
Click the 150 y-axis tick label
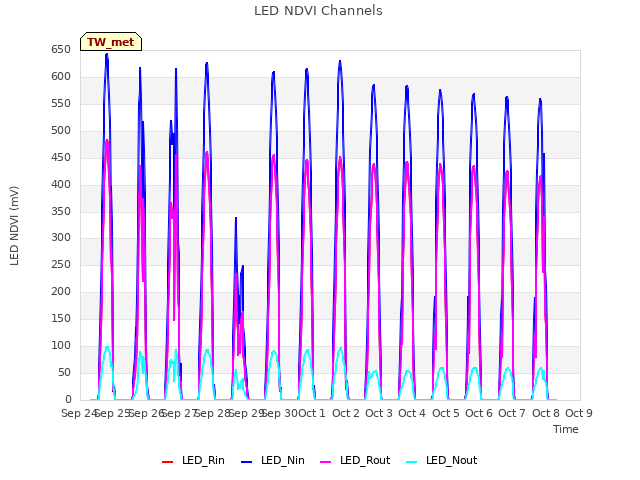tap(61, 318)
